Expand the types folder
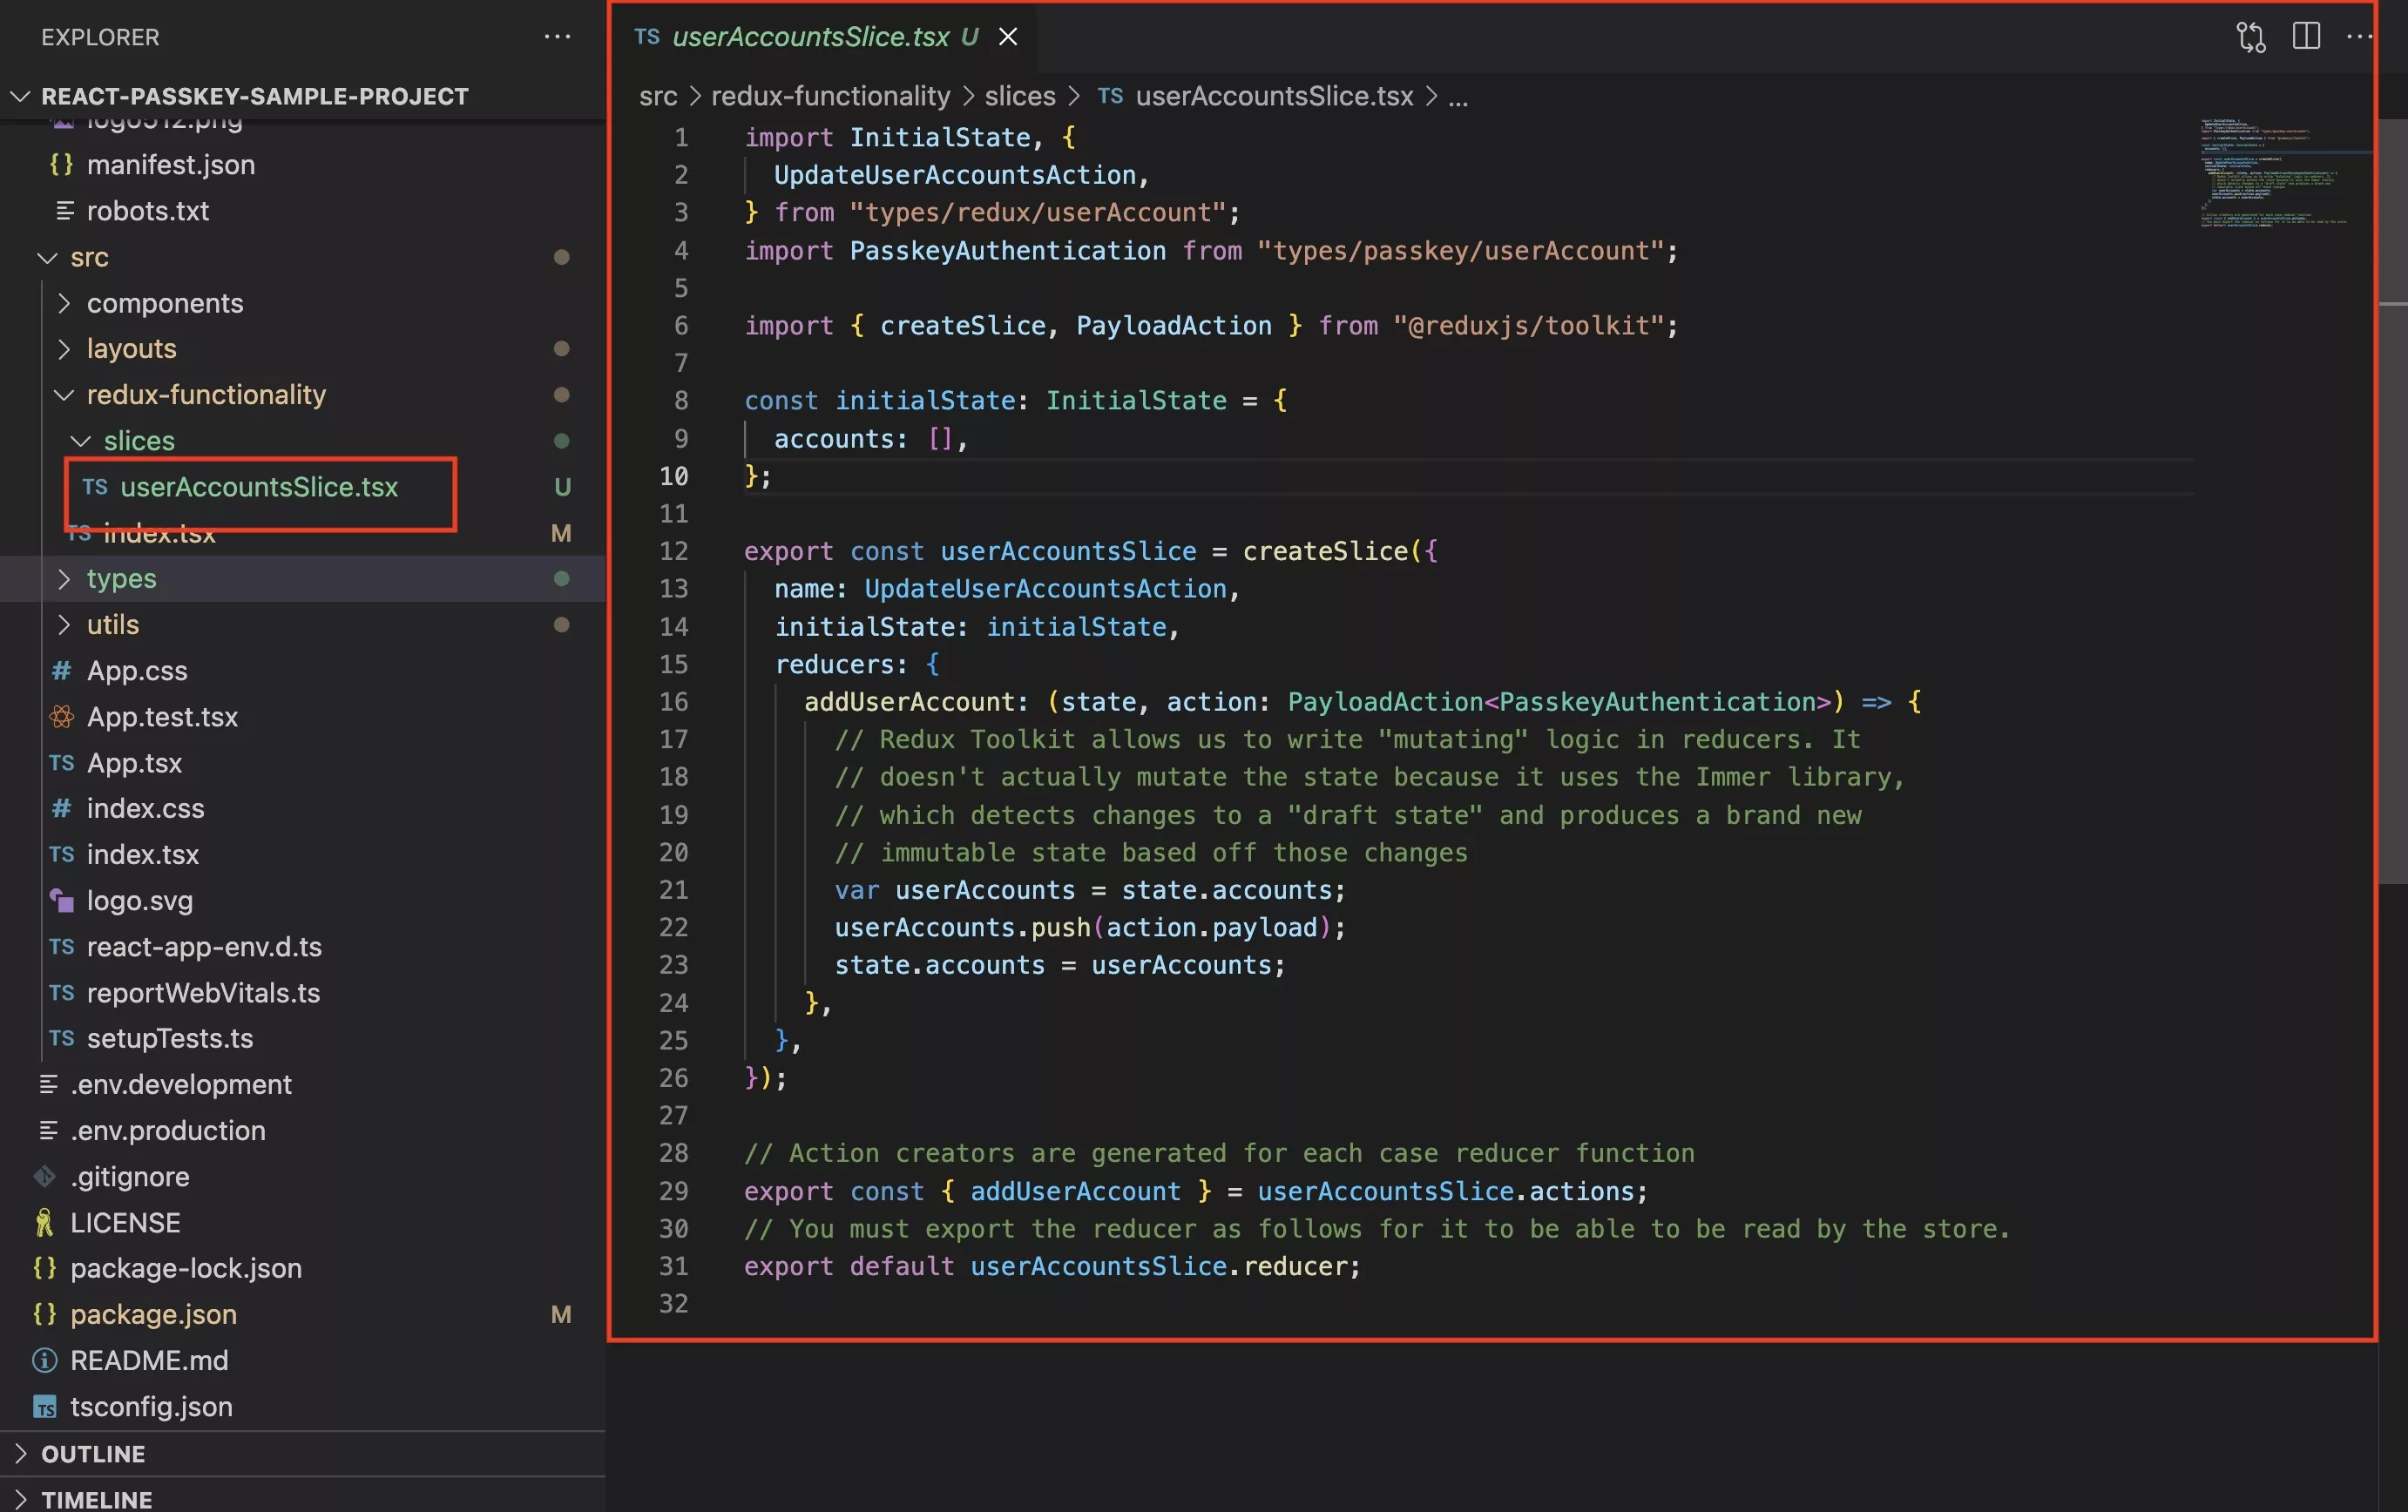Image resolution: width=2408 pixels, height=1512 pixels. [63, 578]
